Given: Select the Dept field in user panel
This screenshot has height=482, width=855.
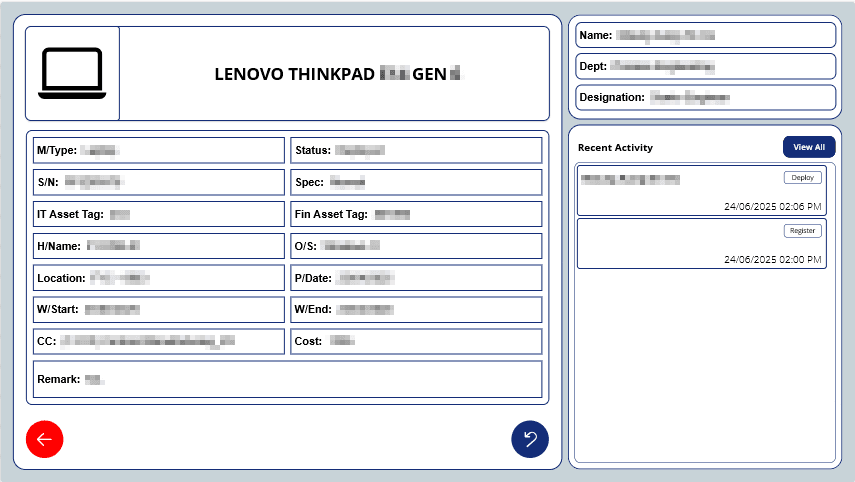Looking at the screenshot, I should coord(705,67).
